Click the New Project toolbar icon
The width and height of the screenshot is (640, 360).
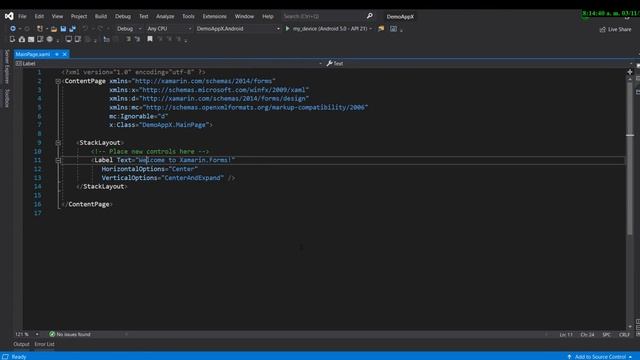40,29
